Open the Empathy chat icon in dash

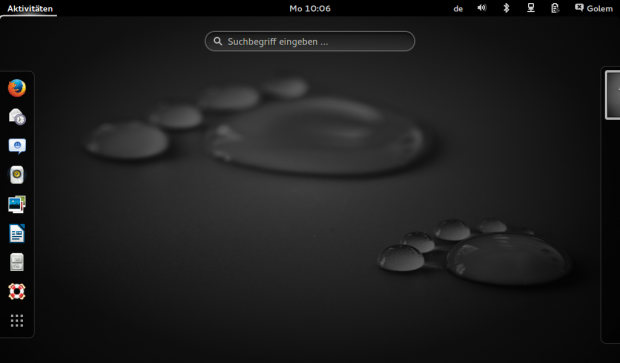tap(17, 146)
